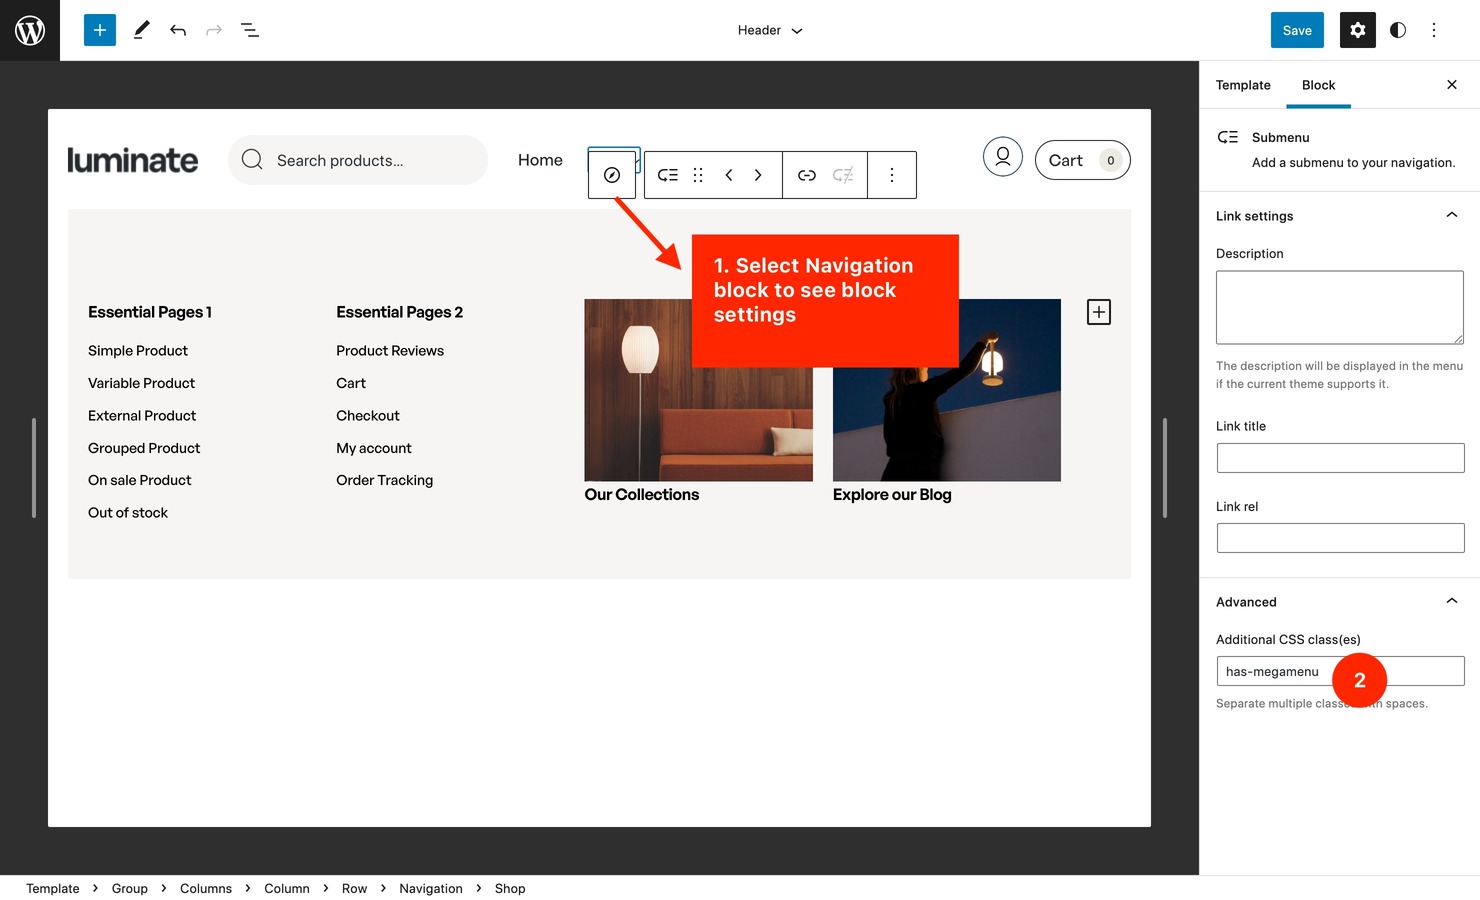Move the block left using the chevron
Viewport: 1480px width, 900px height.
click(728, 174)
